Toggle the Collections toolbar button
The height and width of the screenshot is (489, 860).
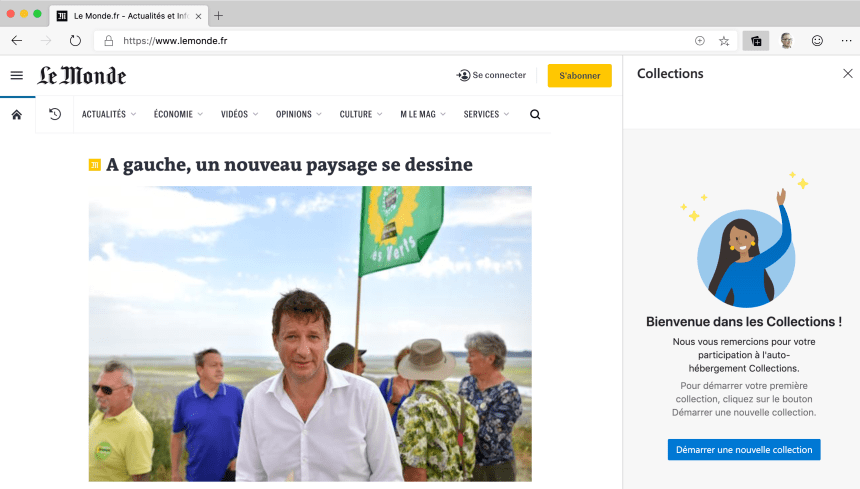tap(756, 41)
